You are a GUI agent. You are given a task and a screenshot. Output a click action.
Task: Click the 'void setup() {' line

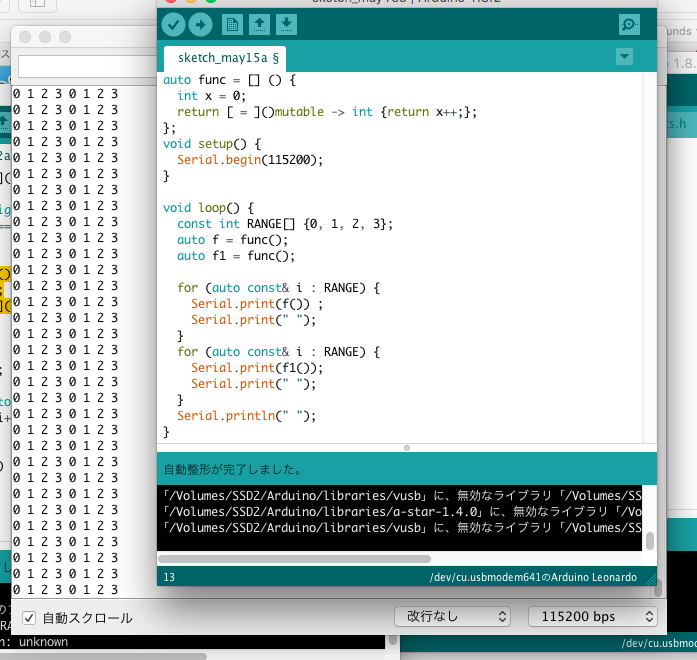coord(212,144)
